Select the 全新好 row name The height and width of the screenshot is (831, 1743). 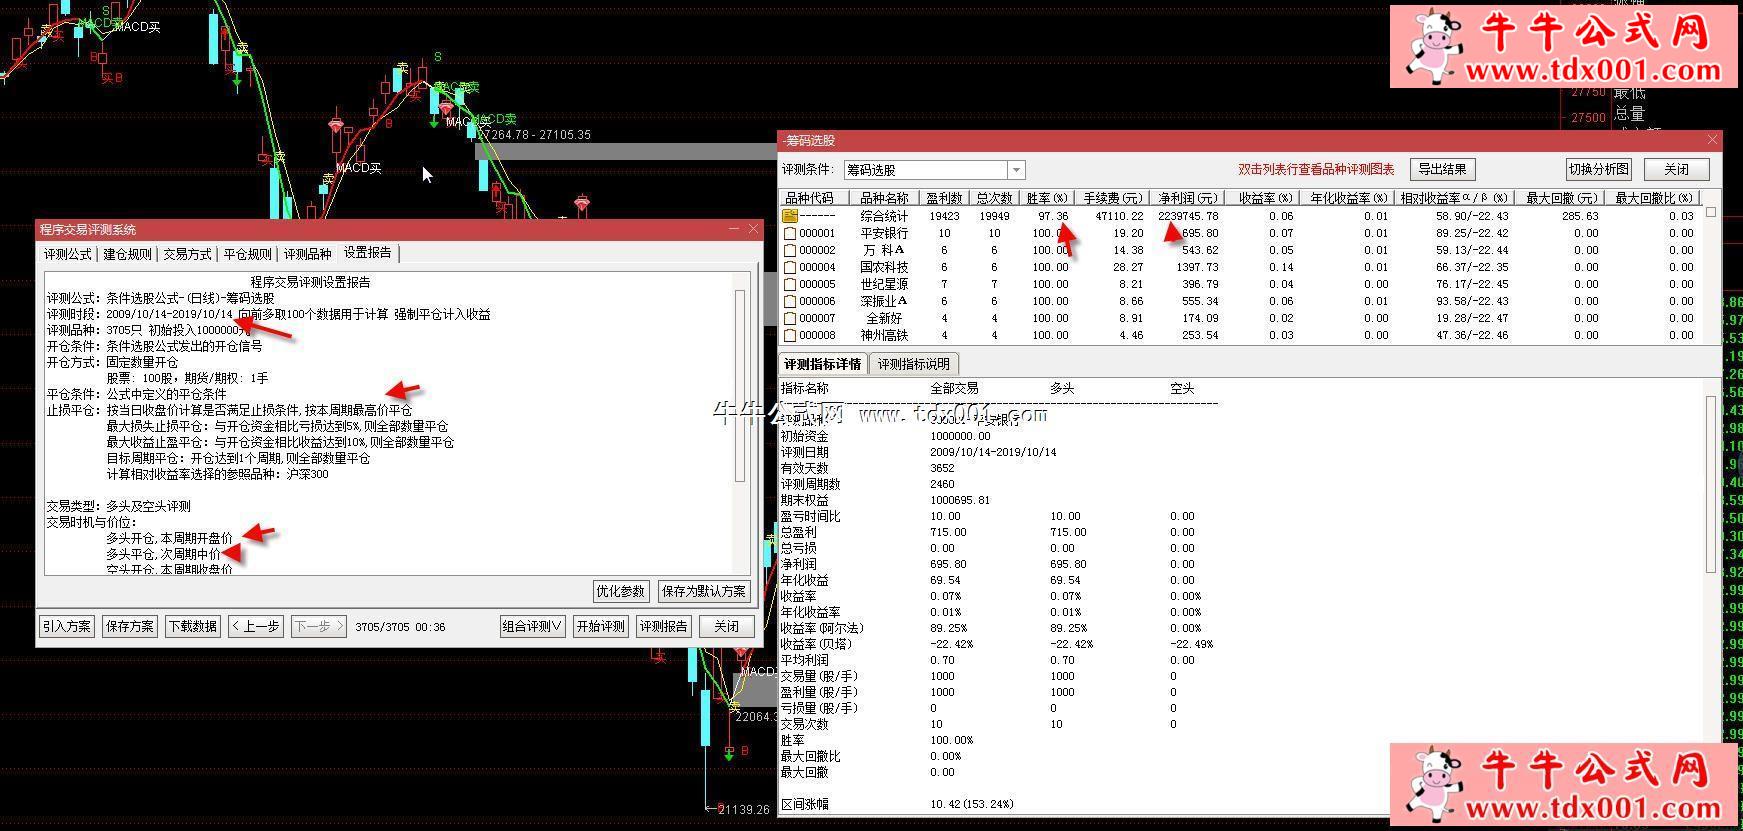[884, 318]
